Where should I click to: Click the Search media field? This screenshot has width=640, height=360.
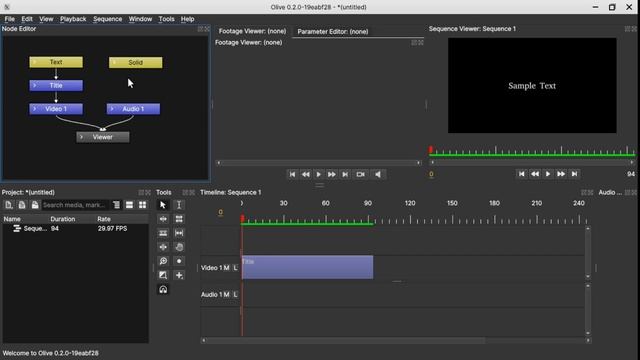click(x=76, y=205)
